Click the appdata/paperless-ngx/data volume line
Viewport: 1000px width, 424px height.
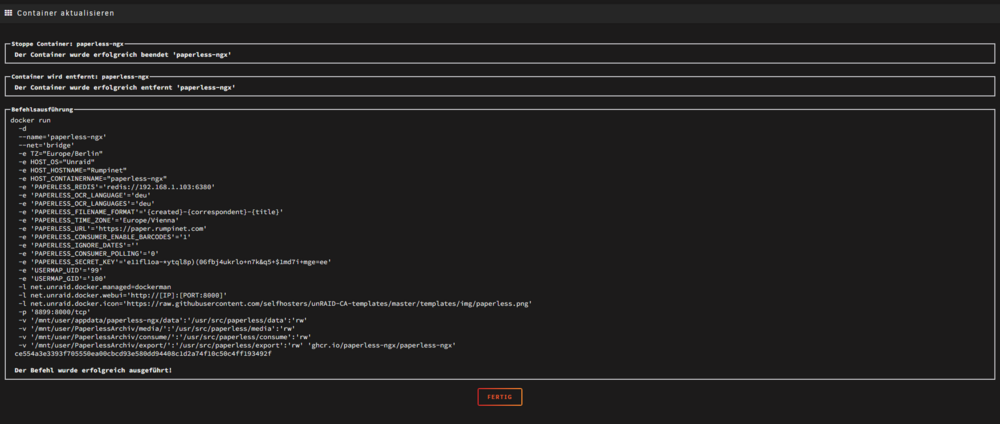click(x=165, y=319)
